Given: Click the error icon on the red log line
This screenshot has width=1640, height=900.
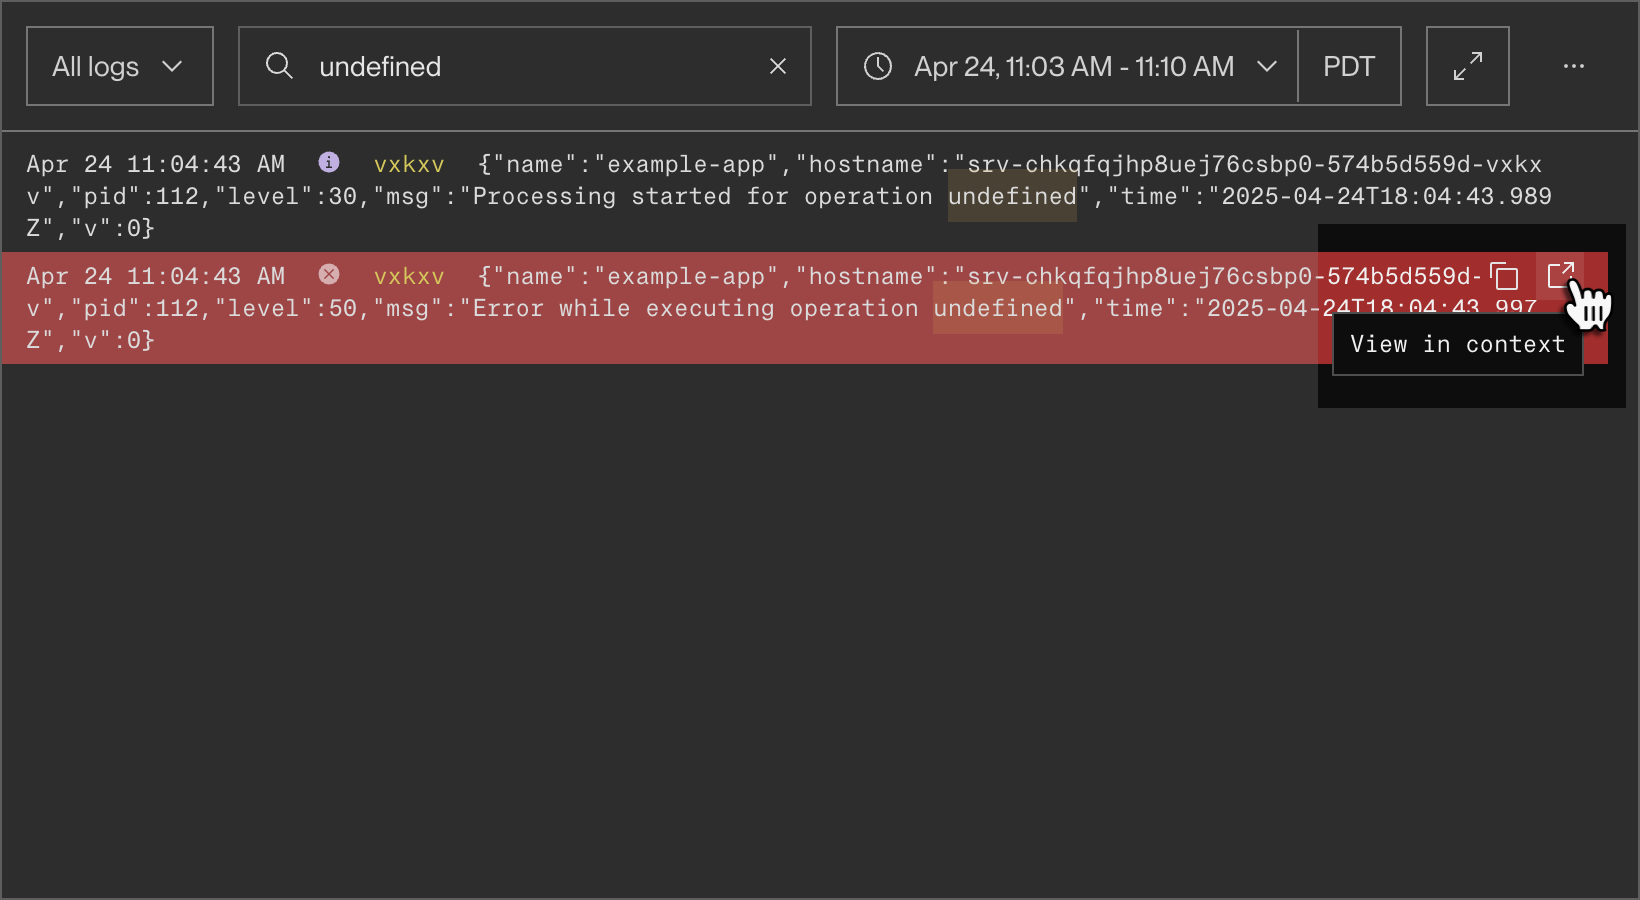Looking at the screenshot, I should click(328, 275).
